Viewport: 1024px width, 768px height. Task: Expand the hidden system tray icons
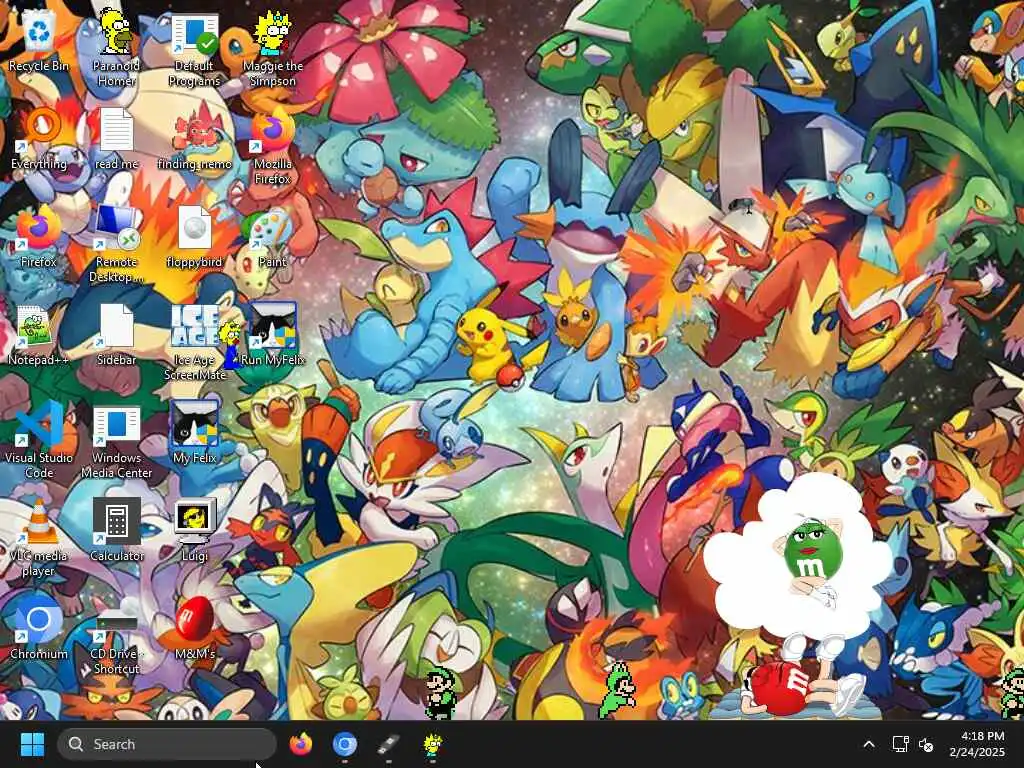869,744
